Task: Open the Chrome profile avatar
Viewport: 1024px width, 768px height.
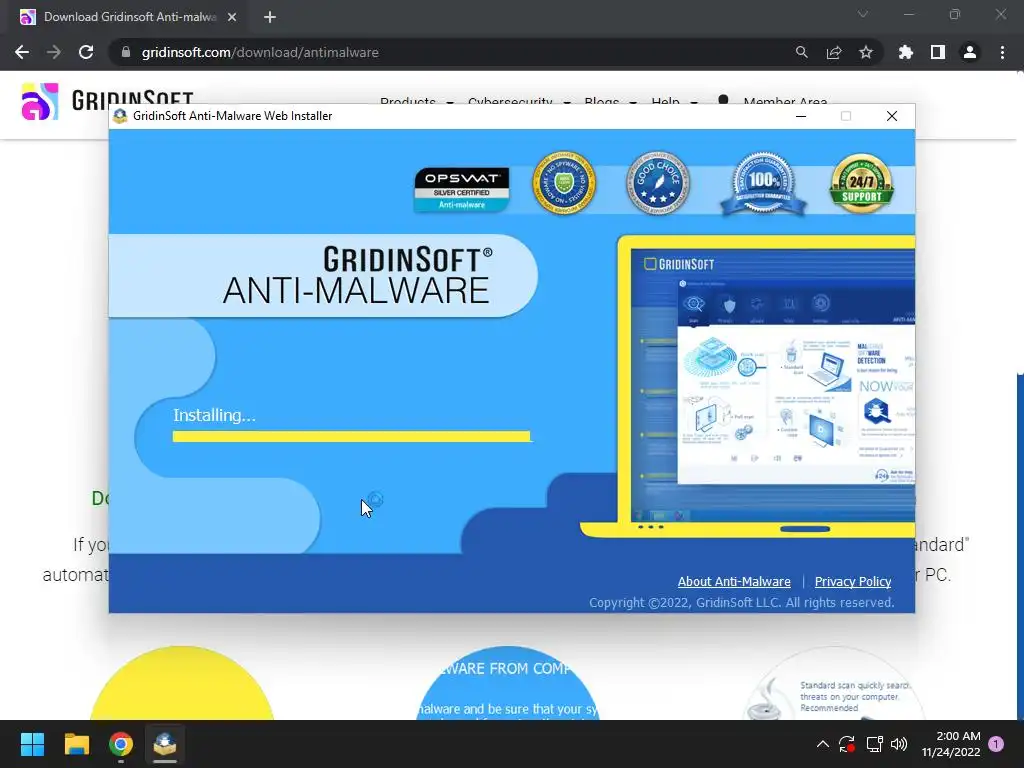Action: point(970,52)
